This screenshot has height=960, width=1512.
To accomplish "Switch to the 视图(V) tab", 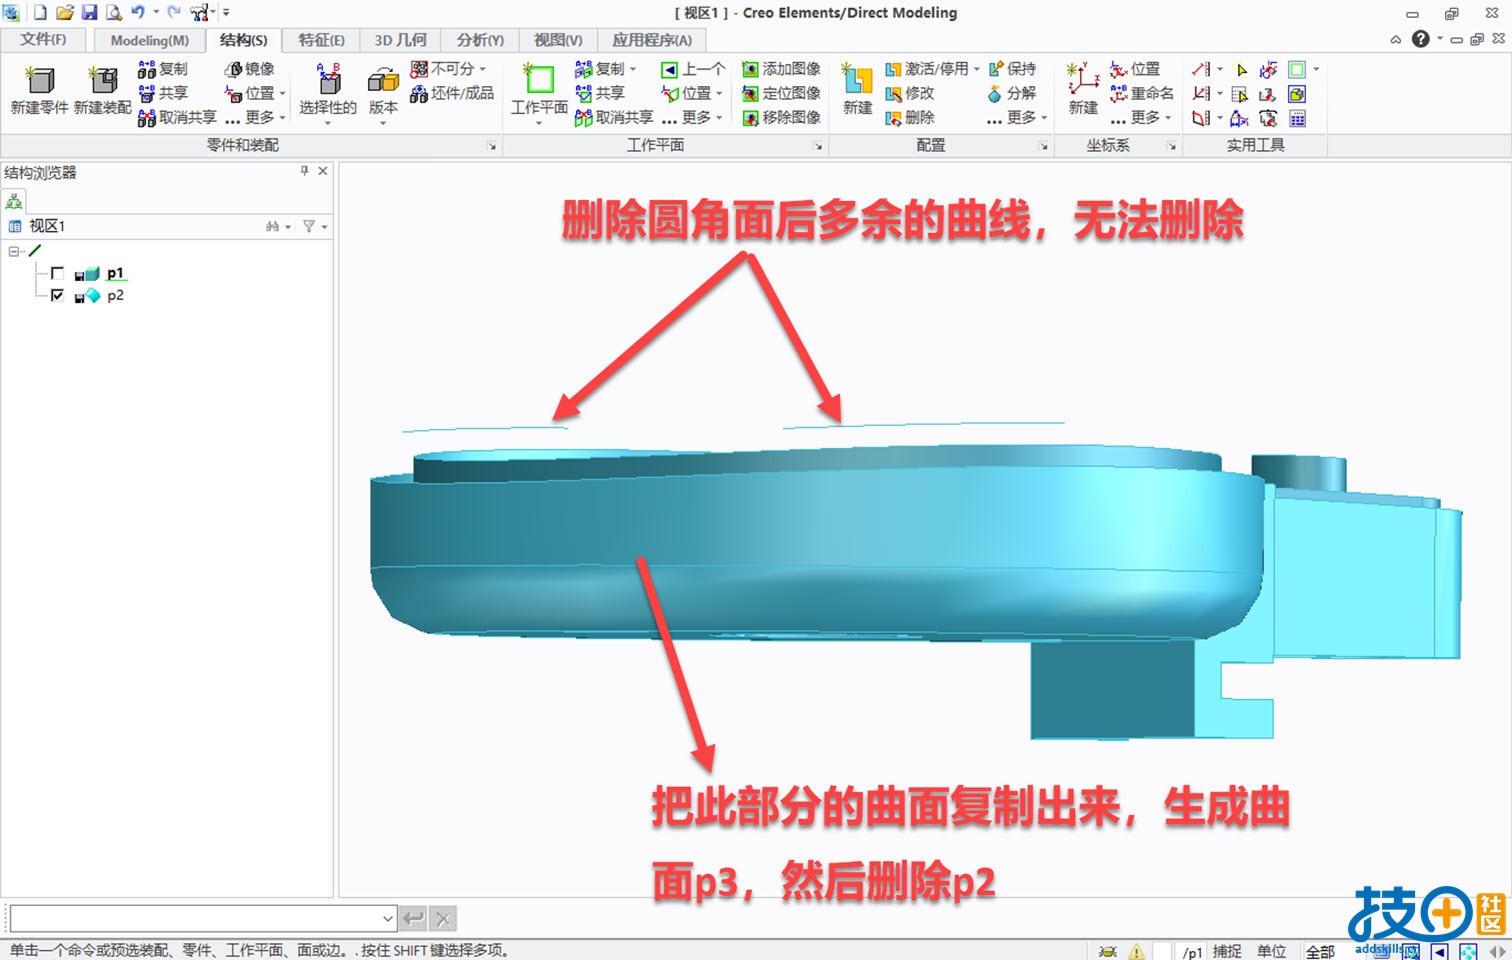I will pyautogui.click(x=558, y=40).
